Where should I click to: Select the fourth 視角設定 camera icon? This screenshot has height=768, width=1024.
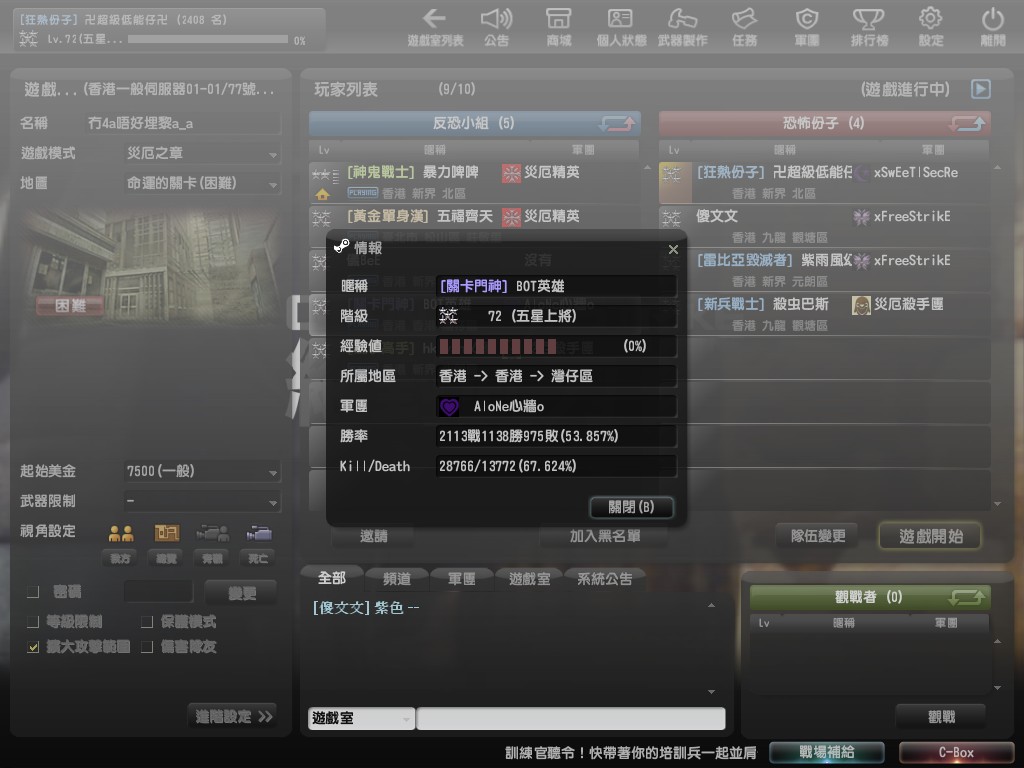(x=259, y=534)
